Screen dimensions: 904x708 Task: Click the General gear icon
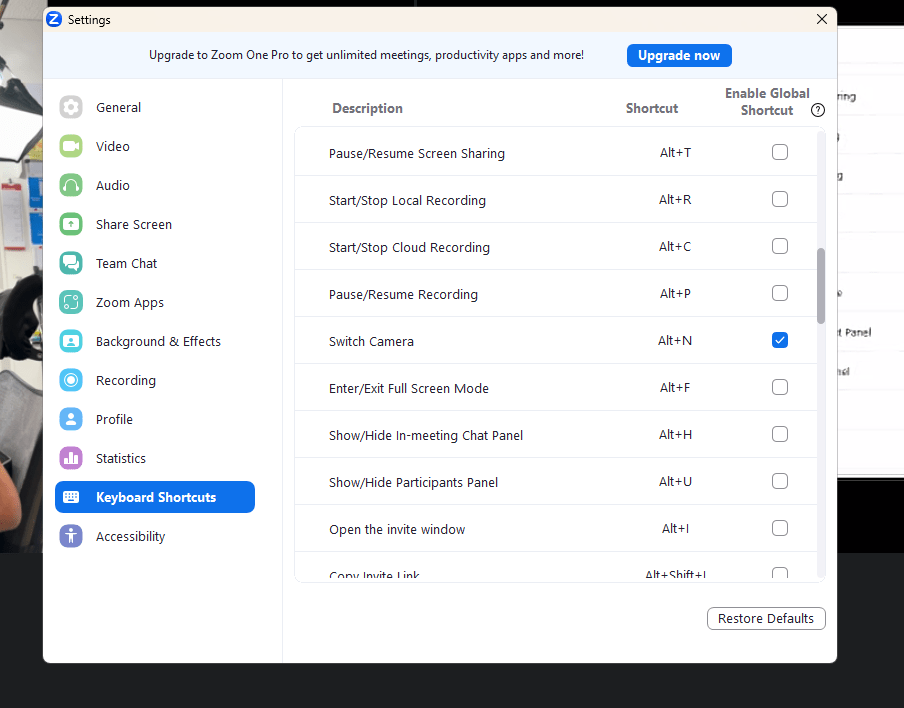71,107
